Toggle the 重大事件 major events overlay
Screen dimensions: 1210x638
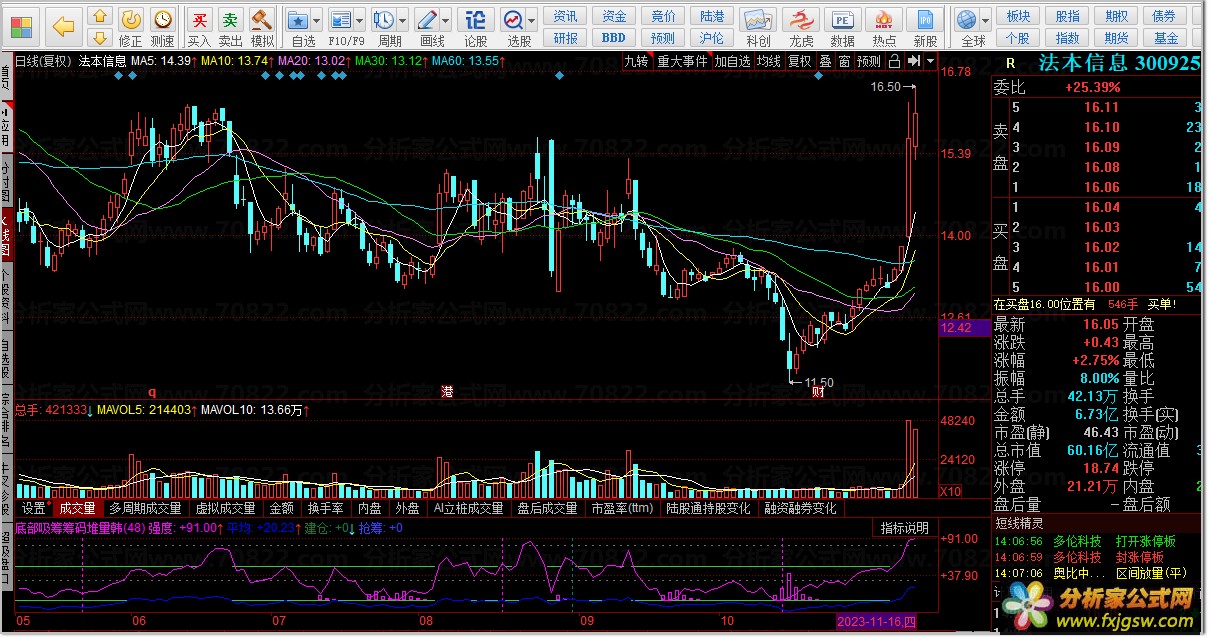click(682, 61)
